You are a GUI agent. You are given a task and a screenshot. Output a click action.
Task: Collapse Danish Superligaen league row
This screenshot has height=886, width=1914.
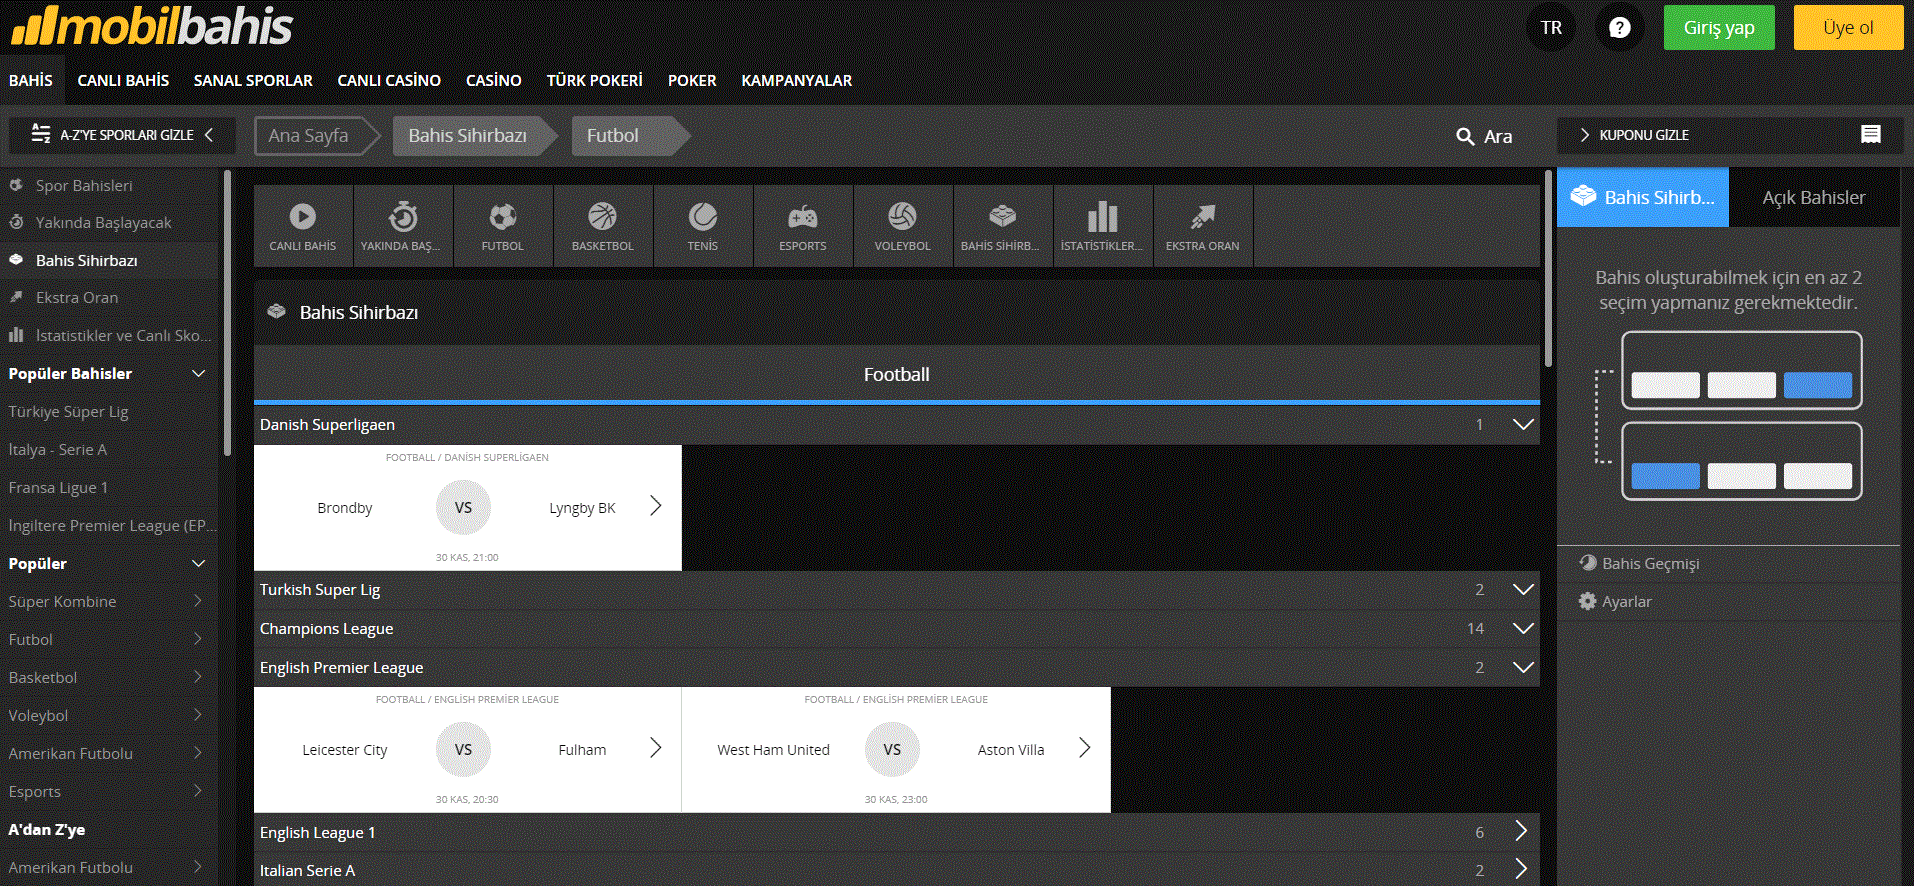coord(896,425)
